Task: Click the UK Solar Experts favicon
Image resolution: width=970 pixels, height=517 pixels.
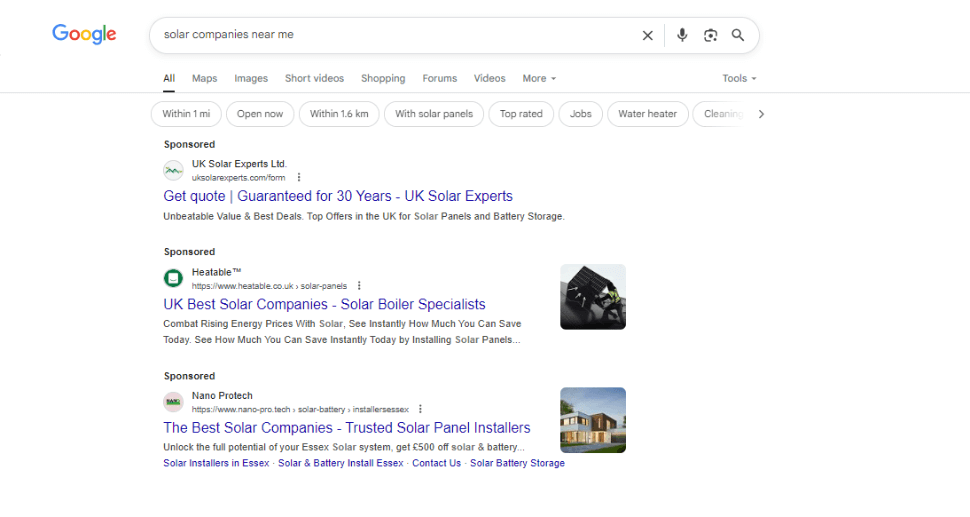Action: 173,170
